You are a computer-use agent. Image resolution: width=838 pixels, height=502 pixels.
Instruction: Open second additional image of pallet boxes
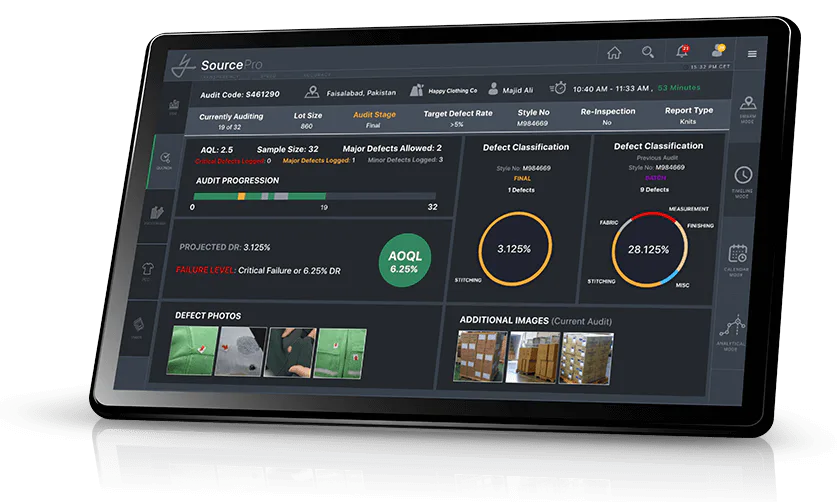click(532, 357)
